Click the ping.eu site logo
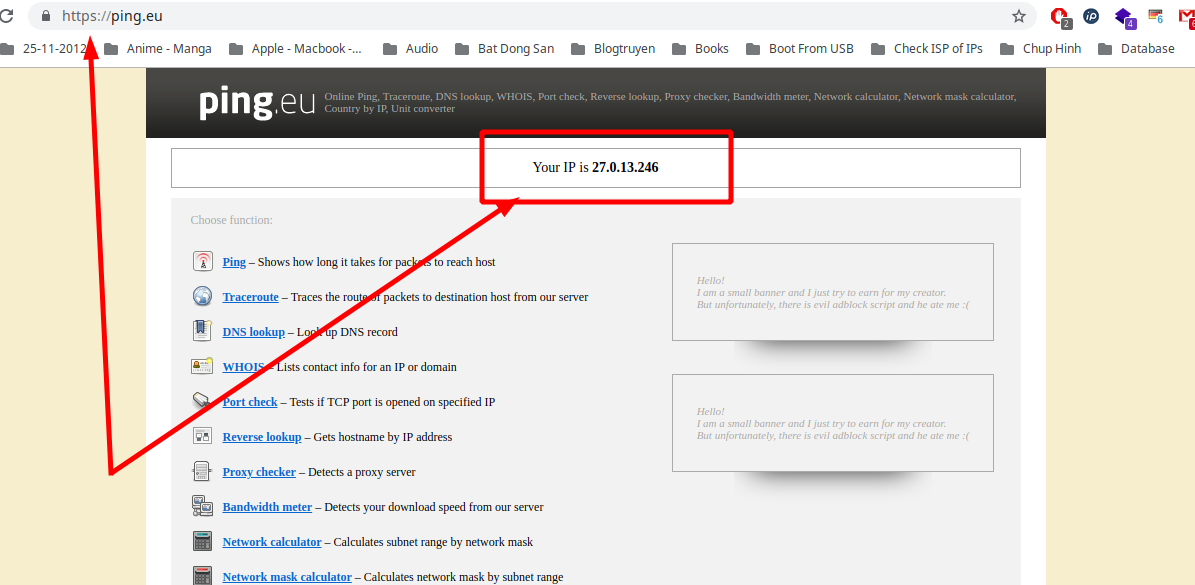The height and width of the screenshot is (585, 1195). pos(257,103)
